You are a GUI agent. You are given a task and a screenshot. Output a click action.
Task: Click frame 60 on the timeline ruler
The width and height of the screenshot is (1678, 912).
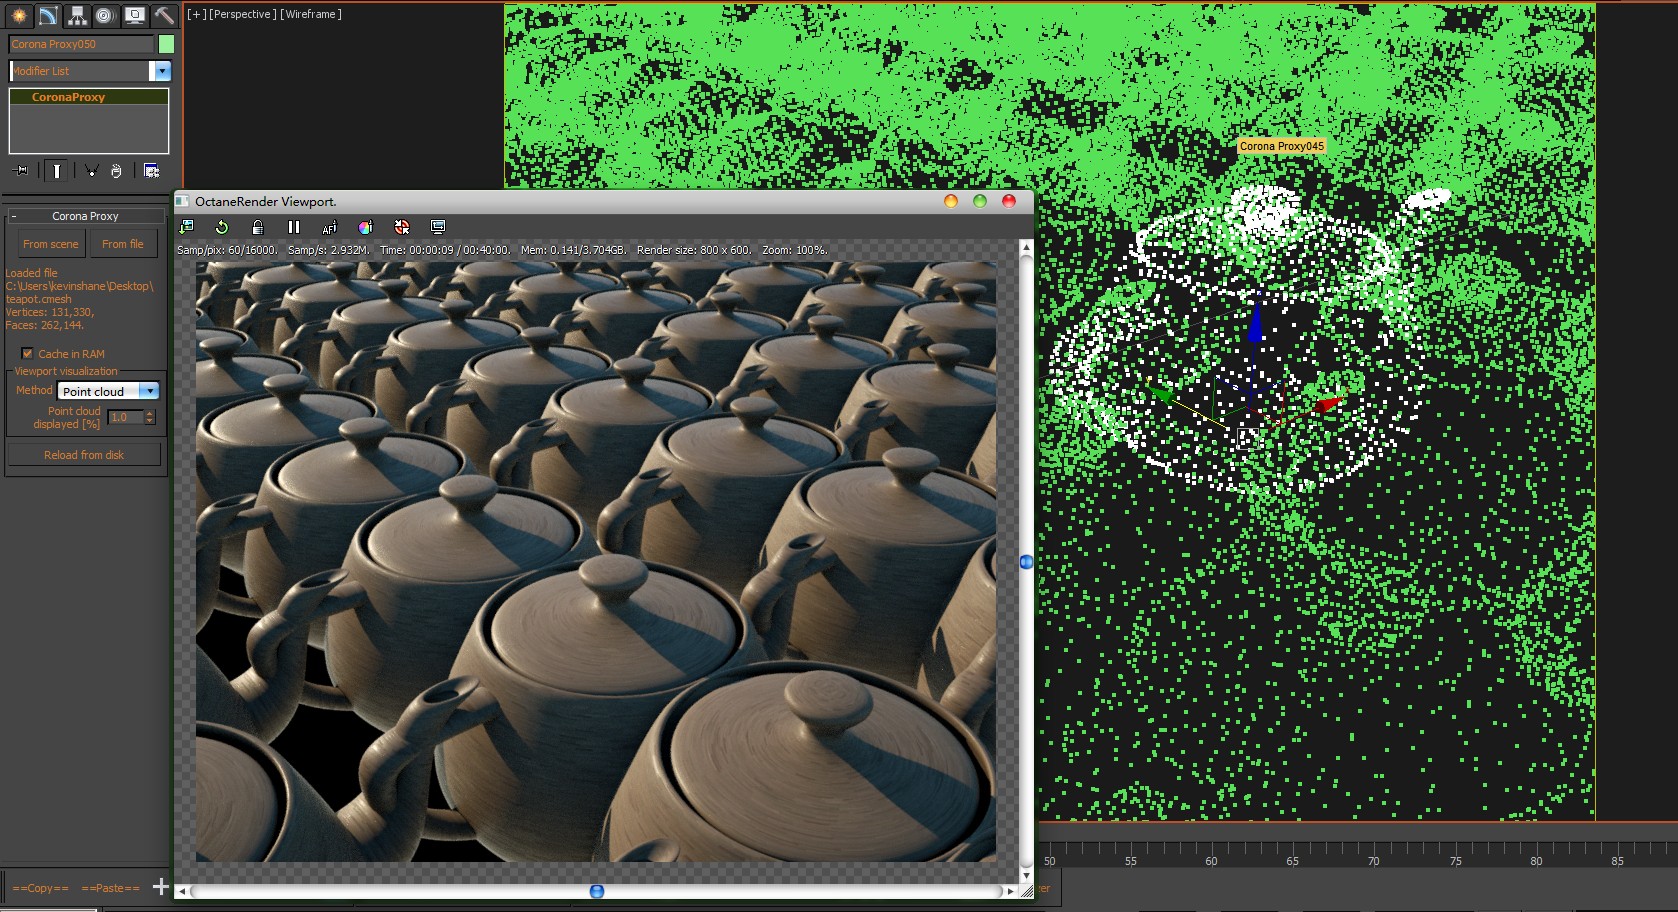[x=1211, y=861]
